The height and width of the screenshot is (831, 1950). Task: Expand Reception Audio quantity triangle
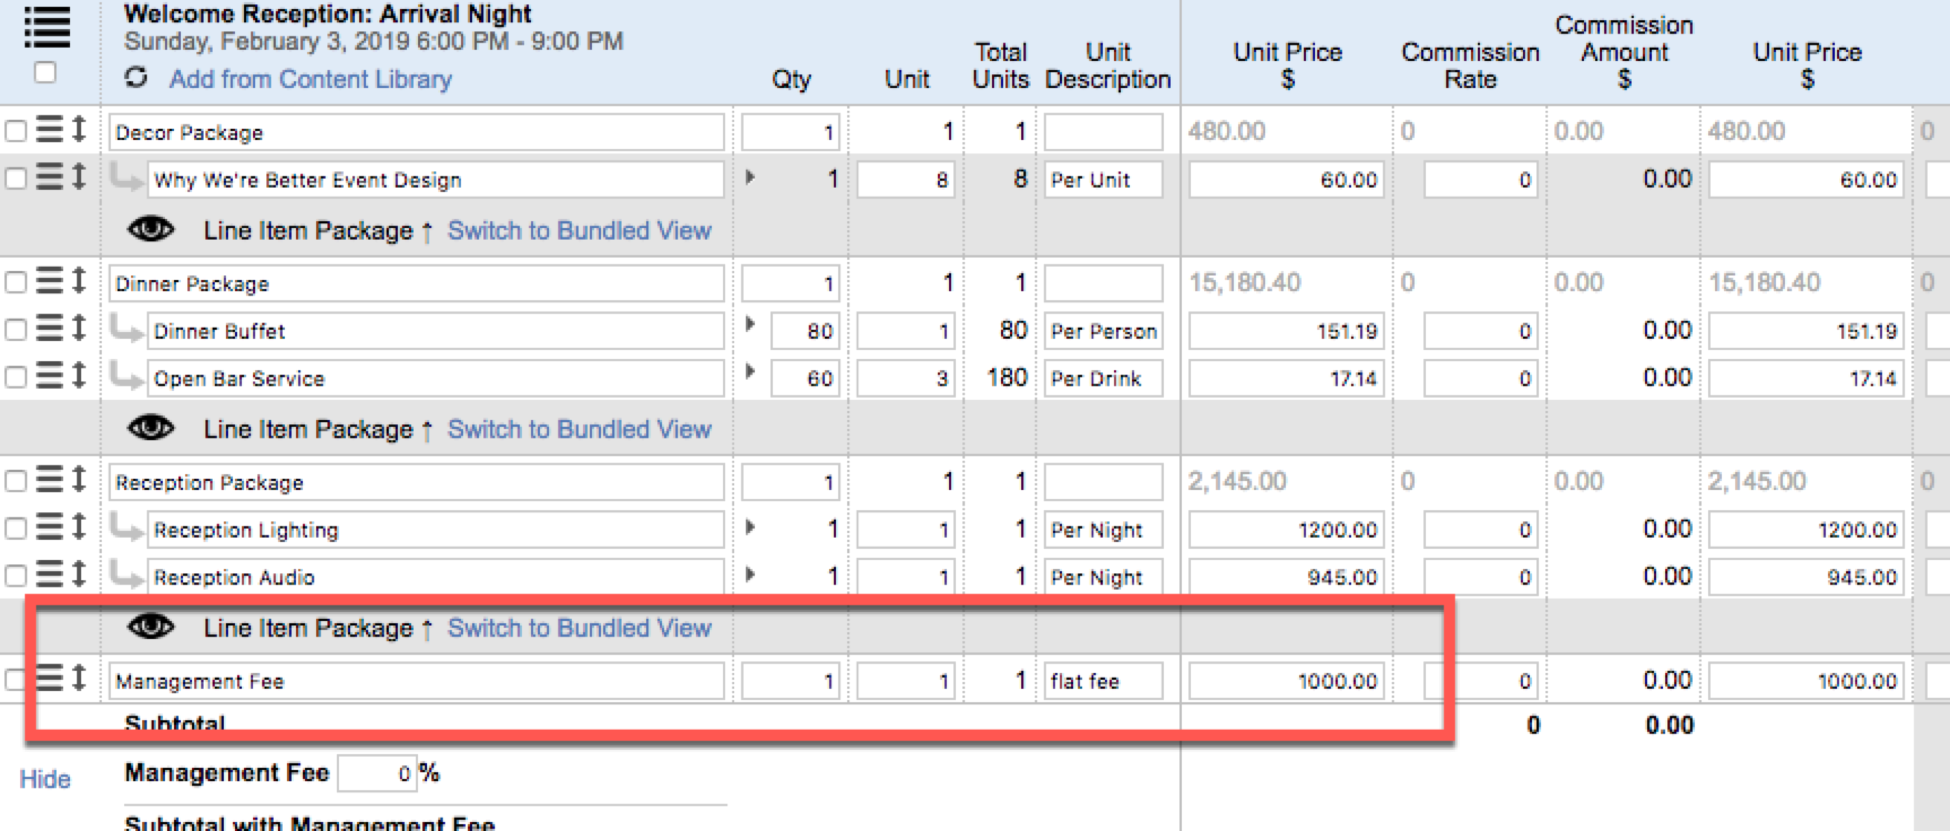click(x=750, y=574)
